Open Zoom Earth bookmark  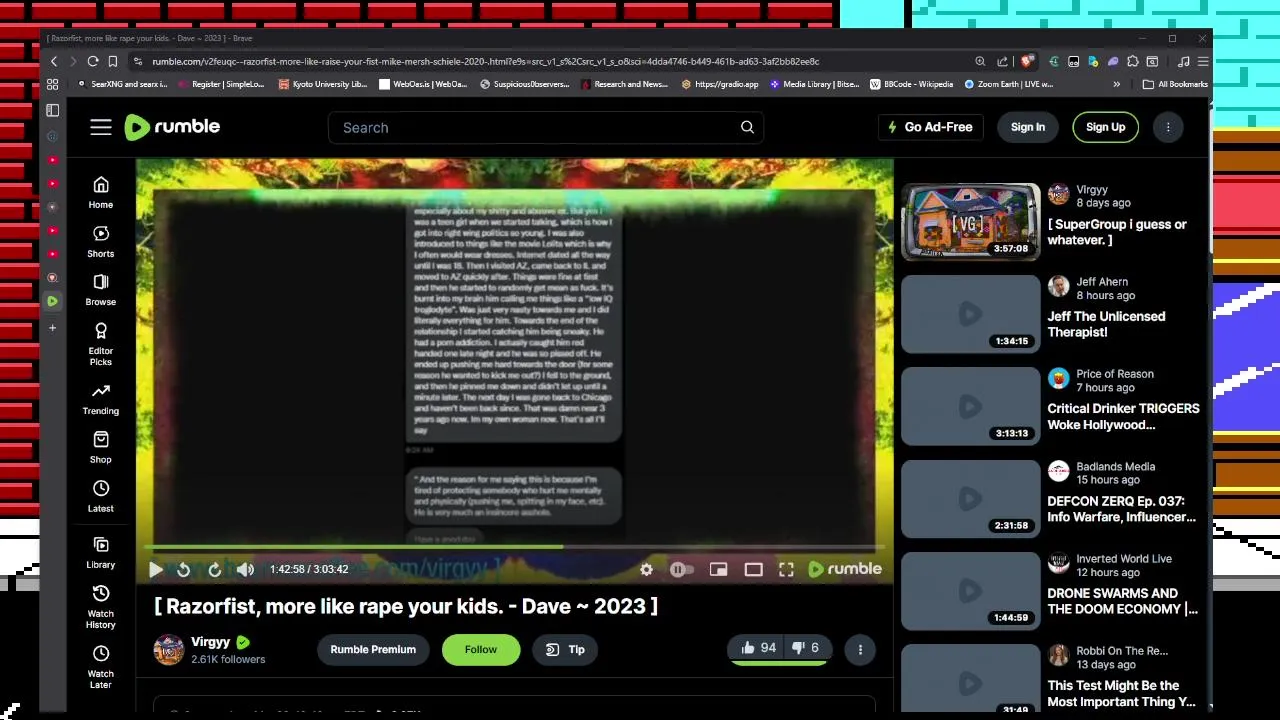pyautogui.click(x=1008, y=84)
